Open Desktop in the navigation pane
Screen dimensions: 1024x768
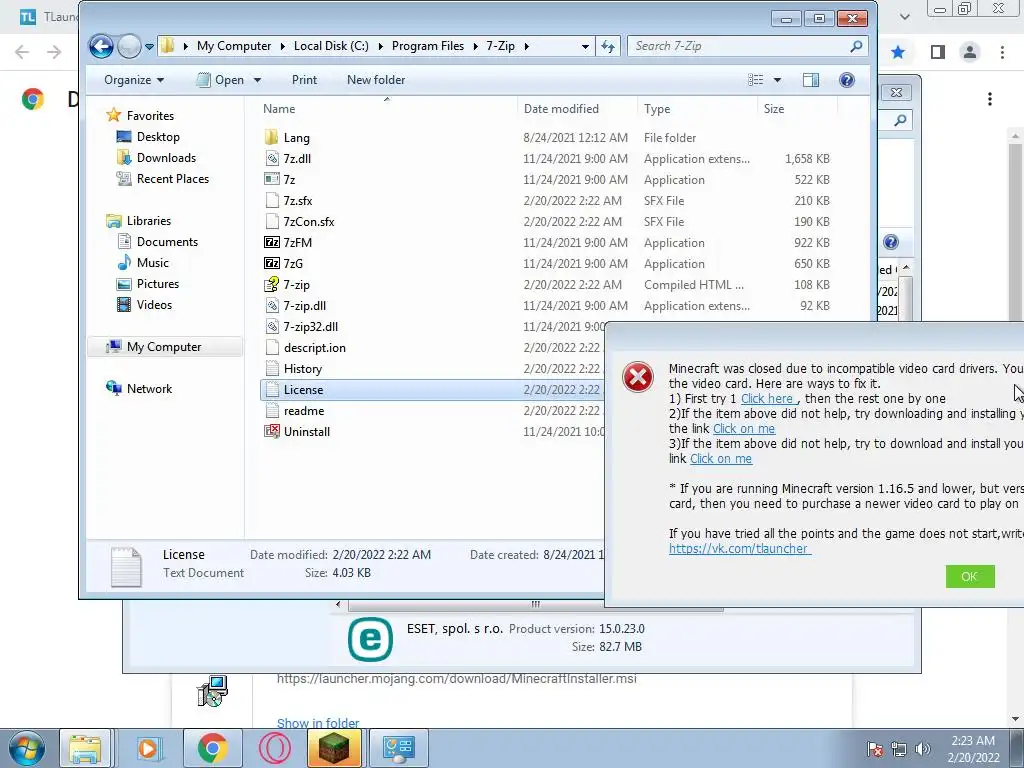[x=158, y=136]
